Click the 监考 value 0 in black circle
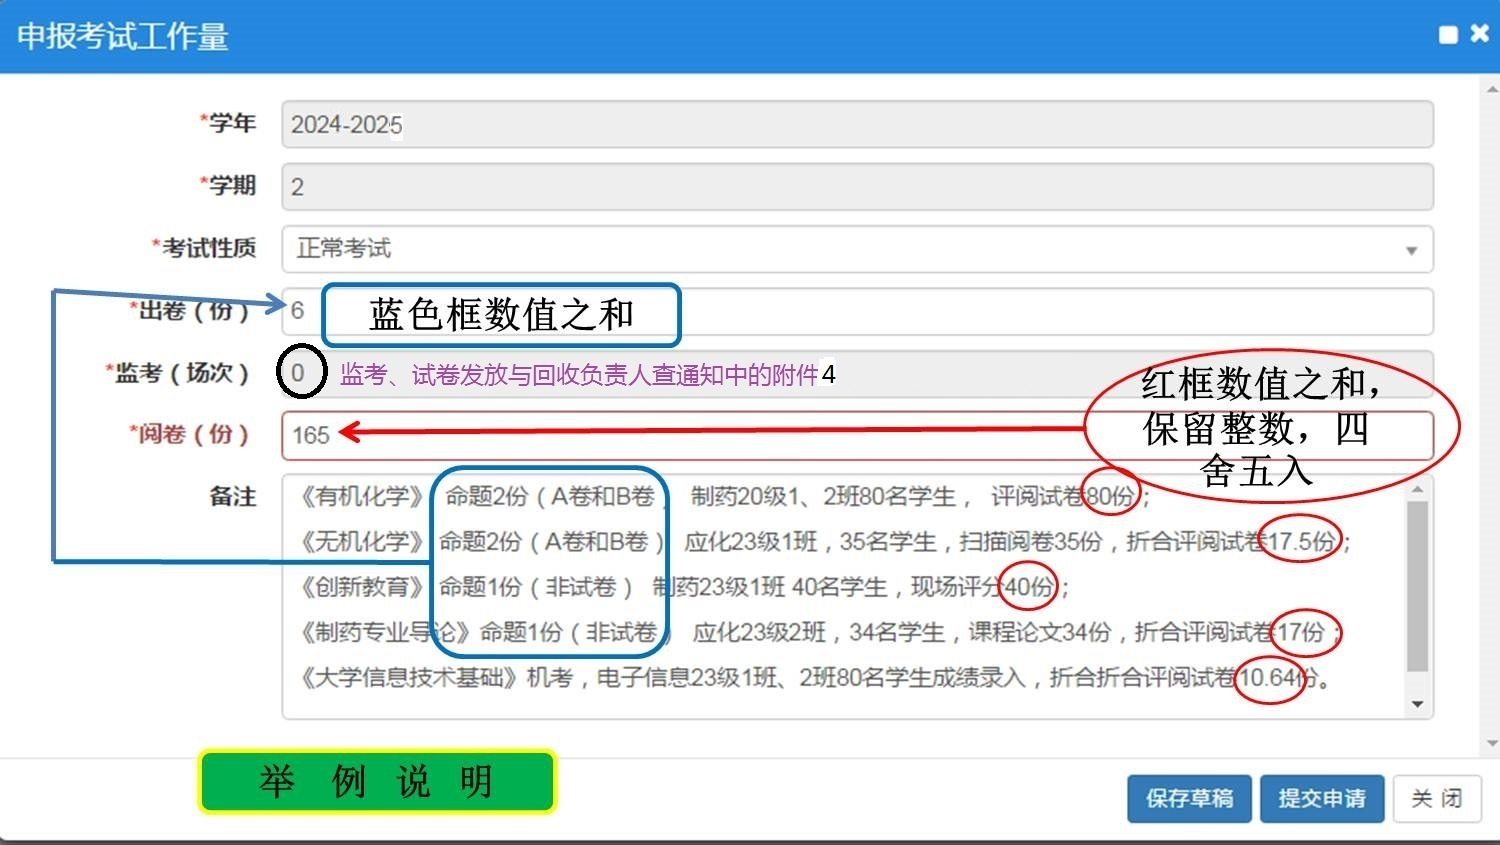Screen dimensions: 1500x845 [x=299, y=373]
